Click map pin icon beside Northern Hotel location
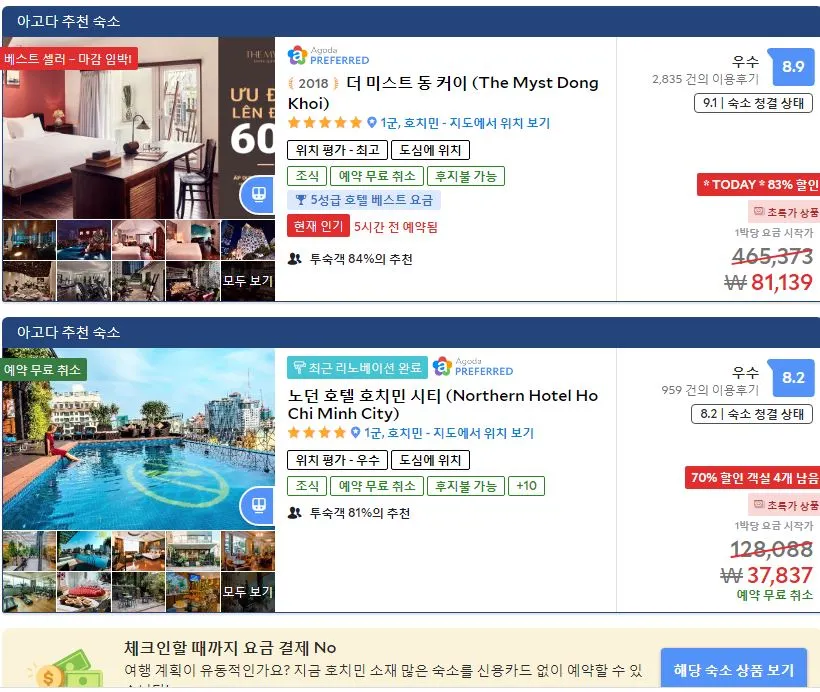The image size is (820, 692). [356, 433]
